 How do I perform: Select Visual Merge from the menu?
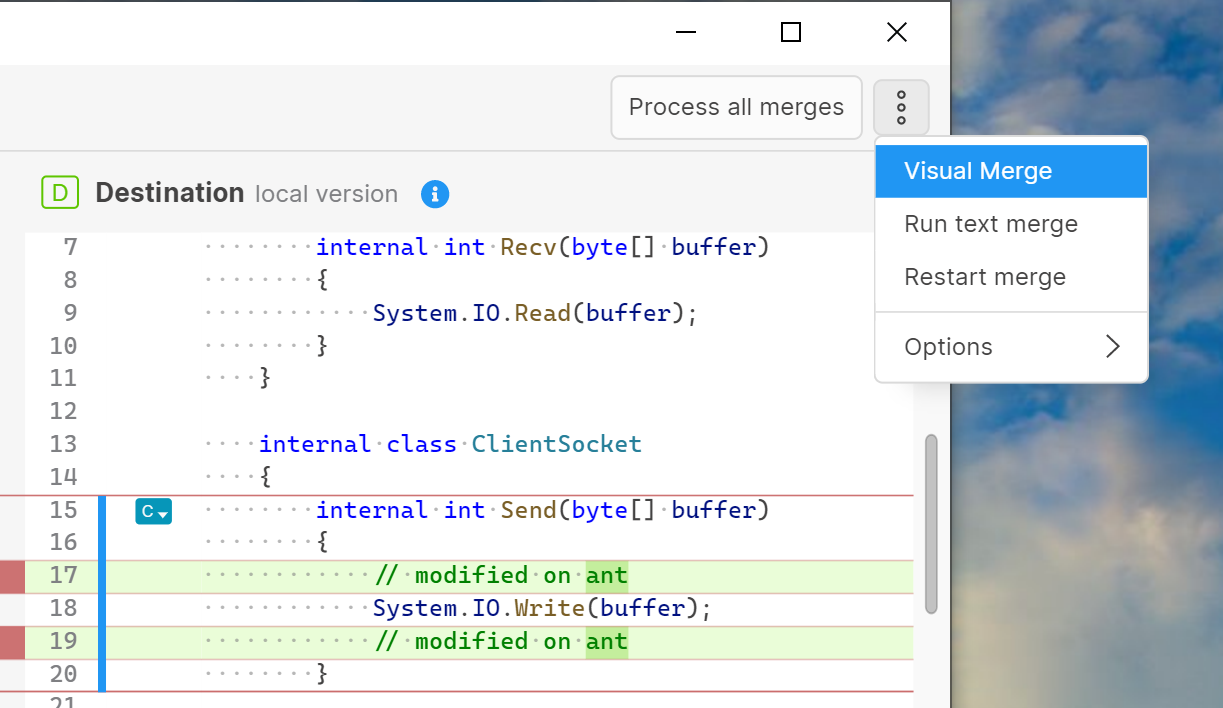[977, 170]
